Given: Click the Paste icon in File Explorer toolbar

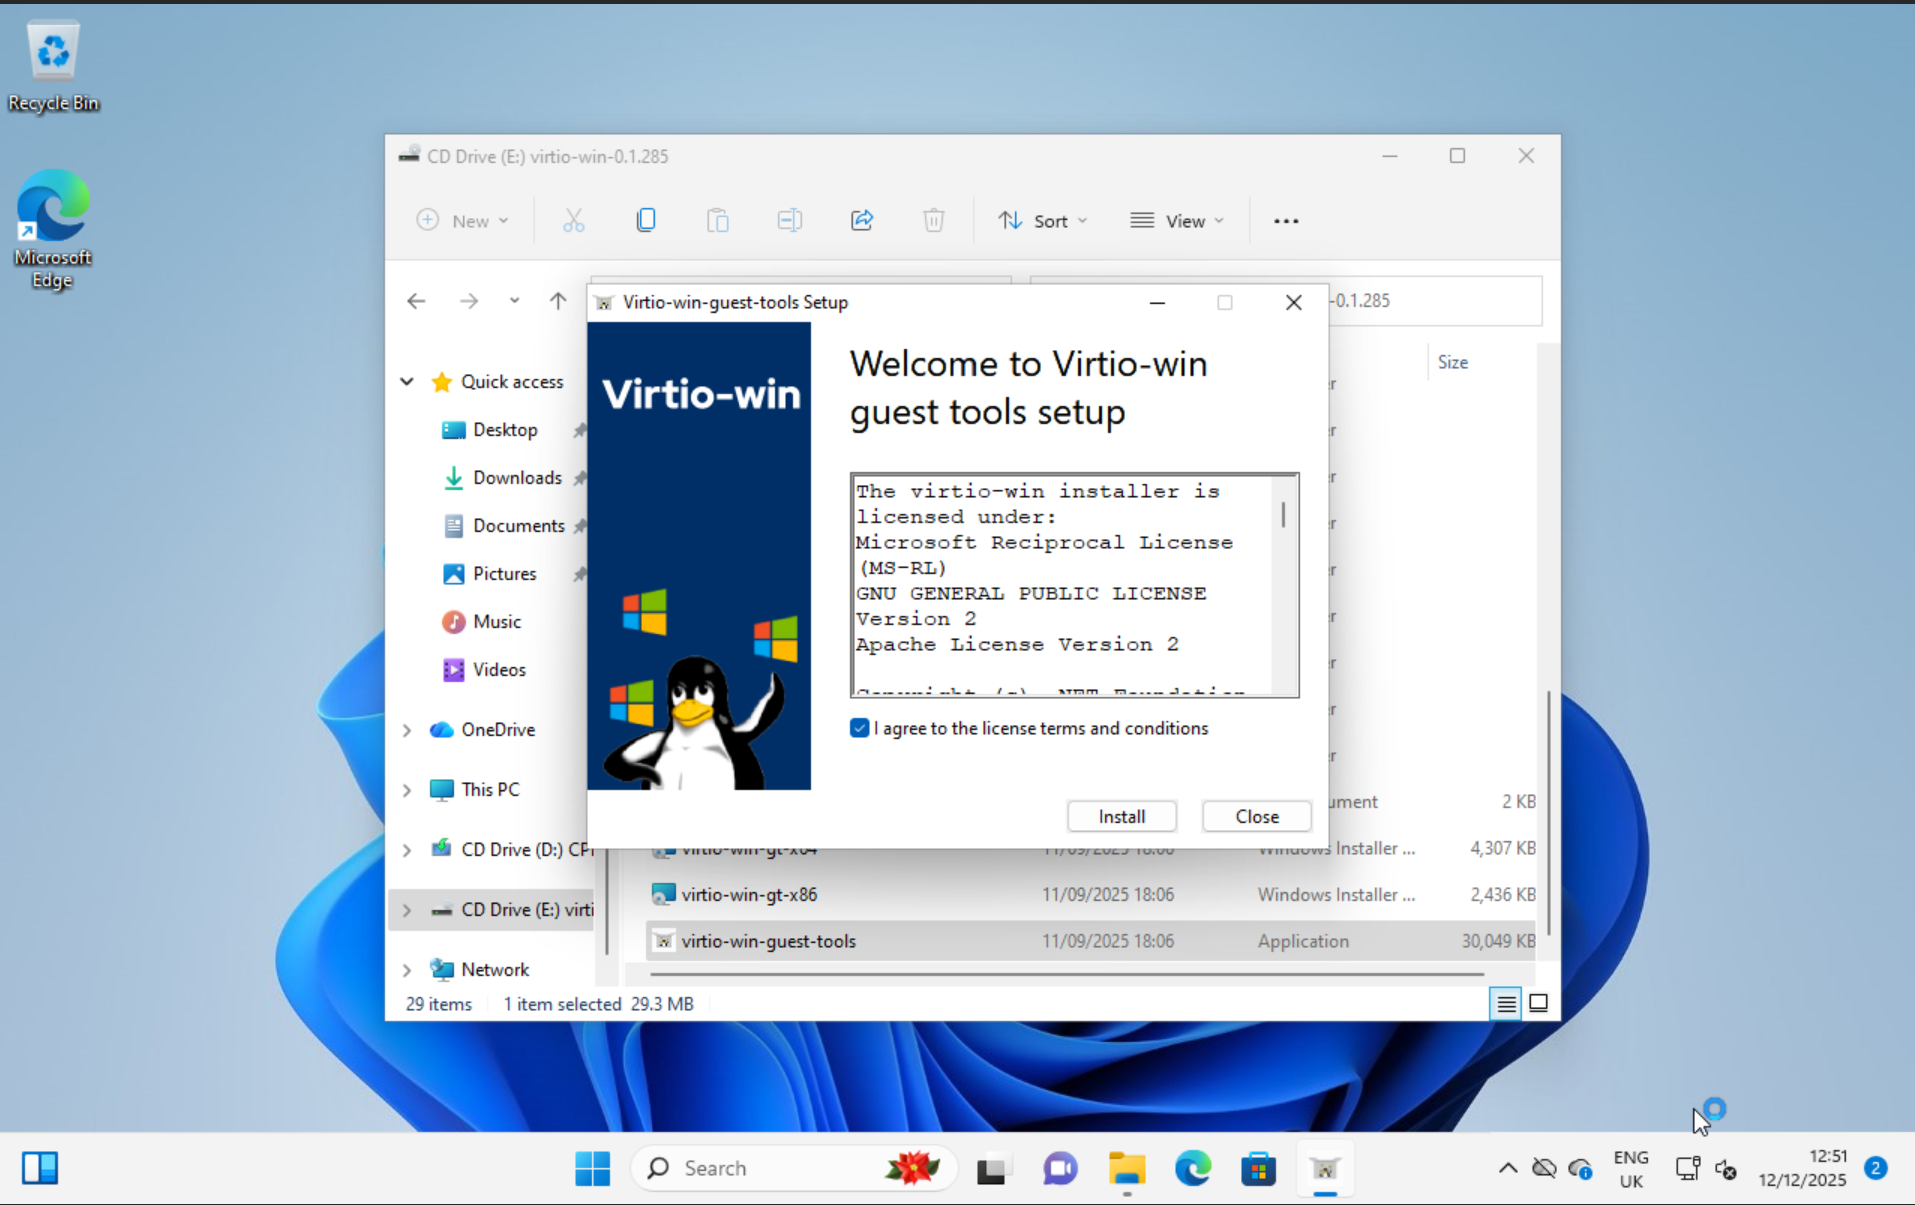Looking at the screenshot, I should [717, 220].
